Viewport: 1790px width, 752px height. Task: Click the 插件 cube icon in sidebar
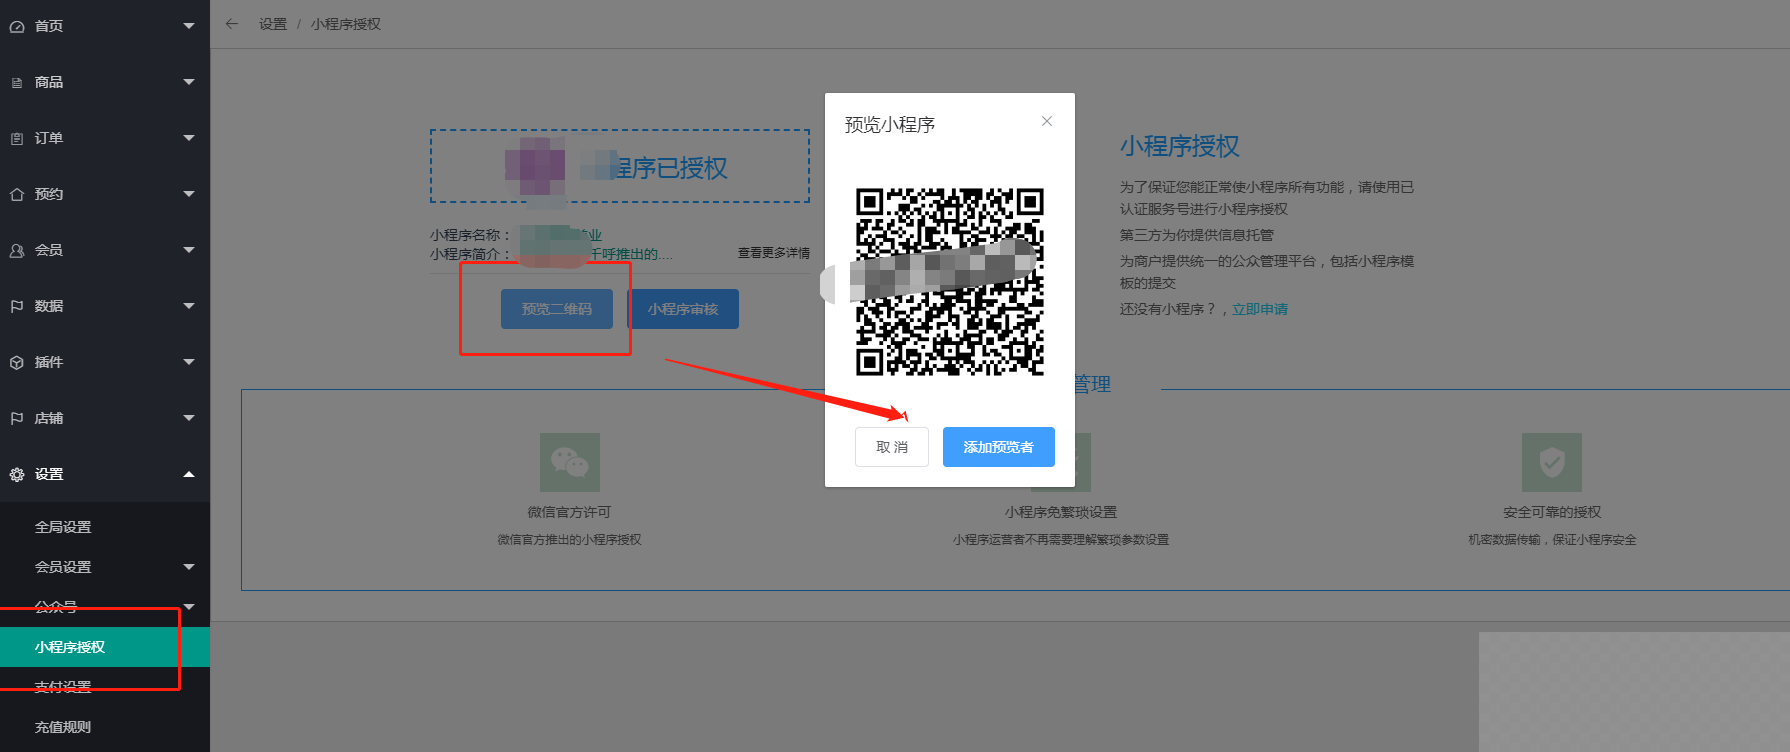click(17, 362)
